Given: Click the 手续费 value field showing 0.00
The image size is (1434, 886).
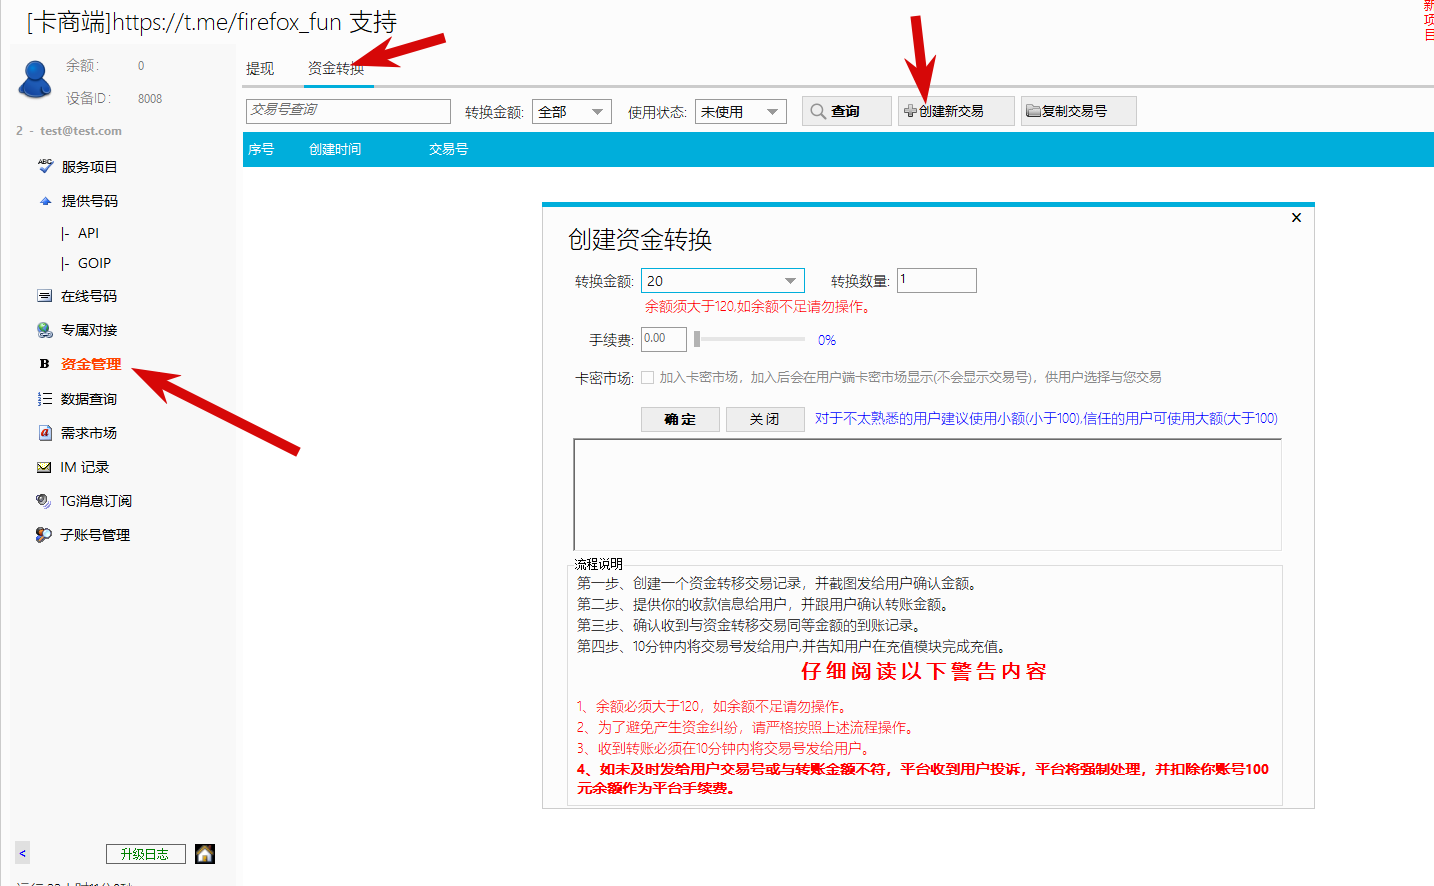Looking at the screenshot, I should click(664, 339).
